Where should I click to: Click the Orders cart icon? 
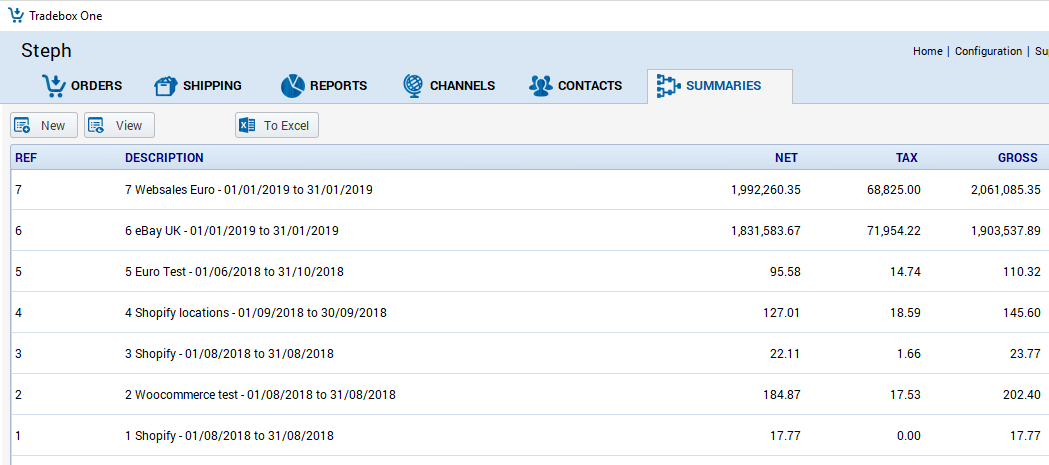[54, 86]
